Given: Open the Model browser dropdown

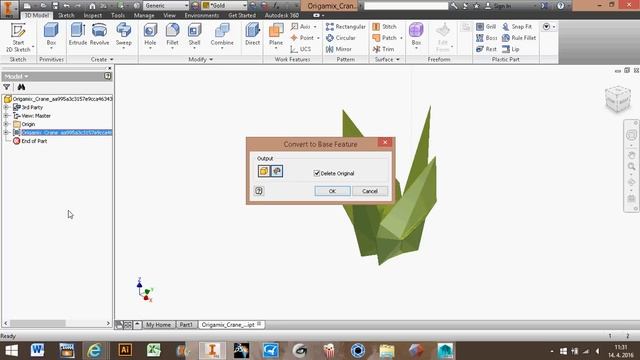Looking at the screenshot, I should 16,76.
